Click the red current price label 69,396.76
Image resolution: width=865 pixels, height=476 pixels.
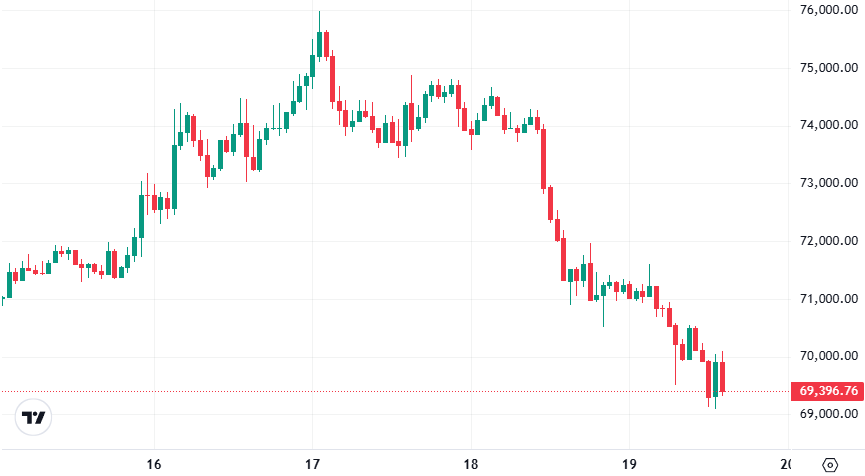point(826,391)
